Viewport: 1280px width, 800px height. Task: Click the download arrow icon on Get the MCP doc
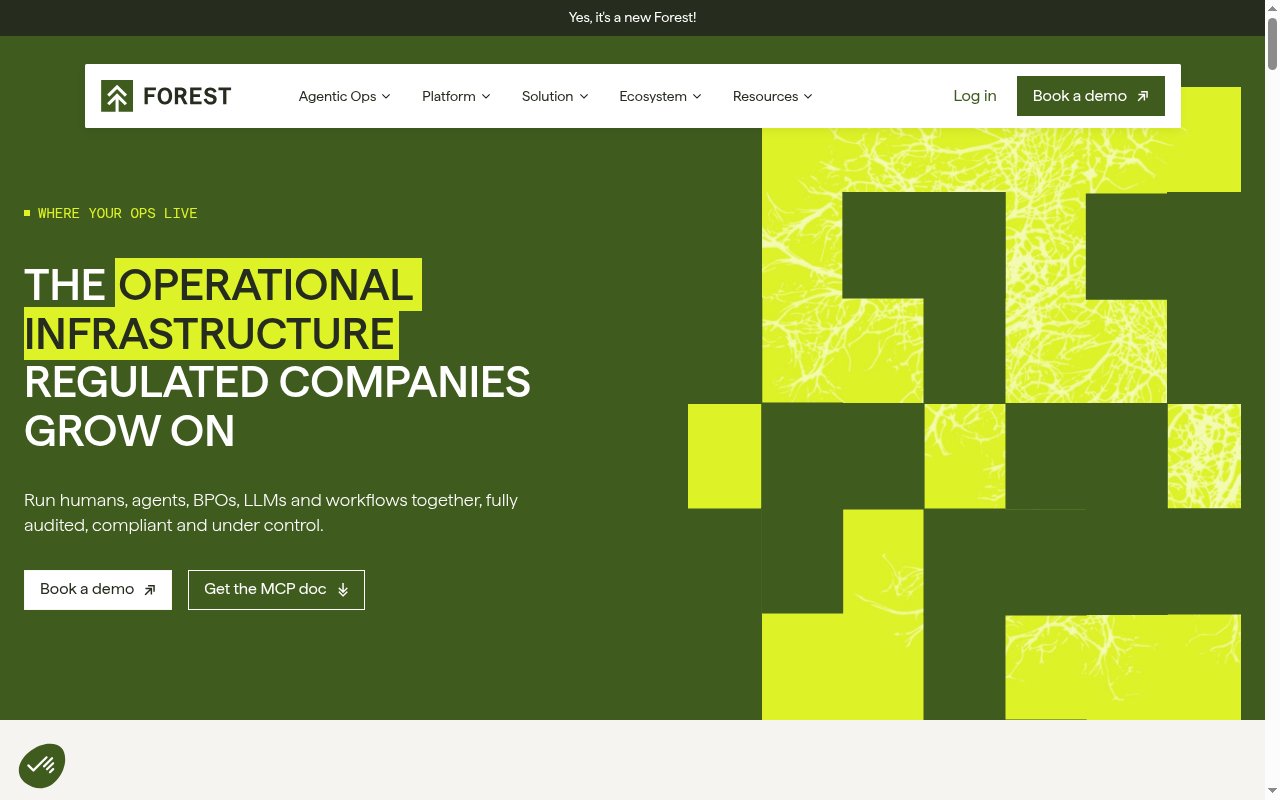click(343, 590)
